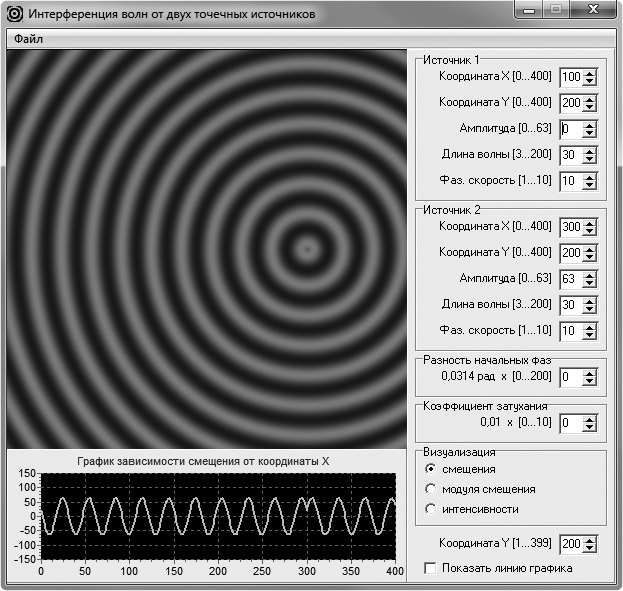Increase Коэффициент затухания value
The height and width of the screenshot is (591, 623).
[590, 419]
